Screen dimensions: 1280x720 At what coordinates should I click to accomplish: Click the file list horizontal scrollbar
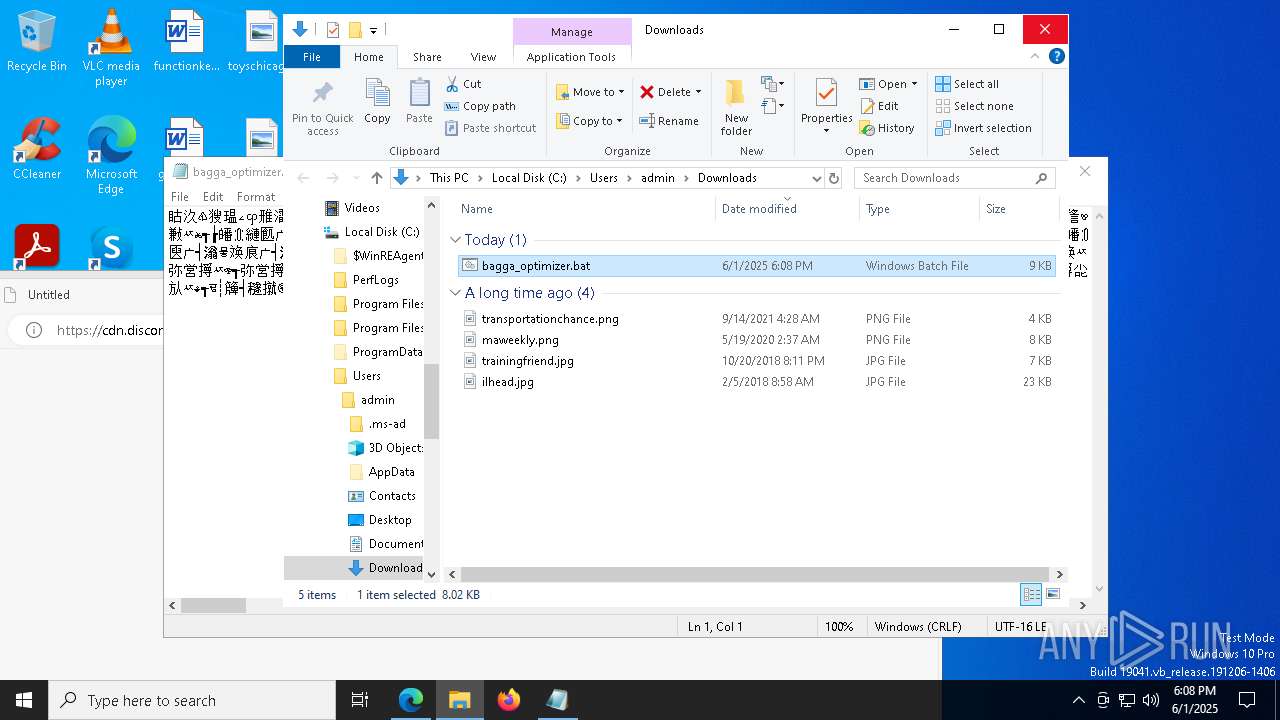coord(755,574)
